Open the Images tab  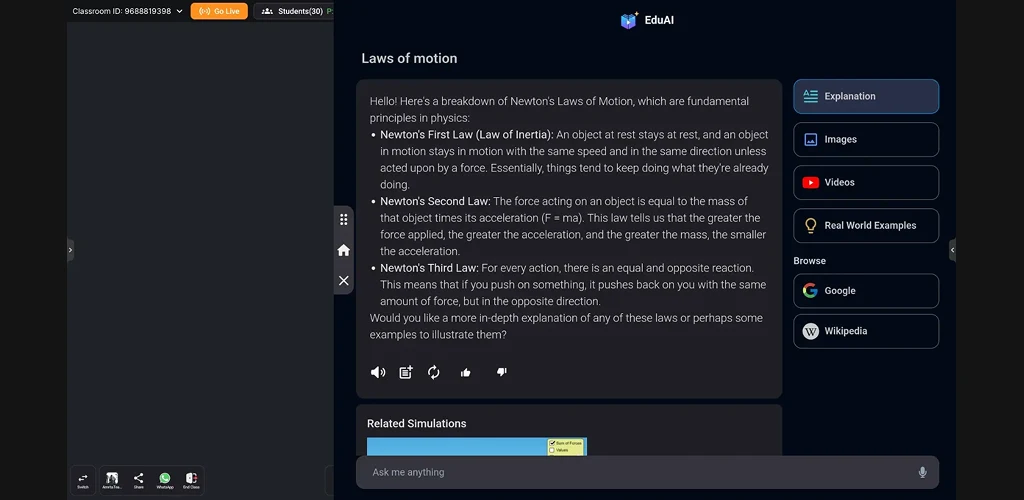pos(866,140)
